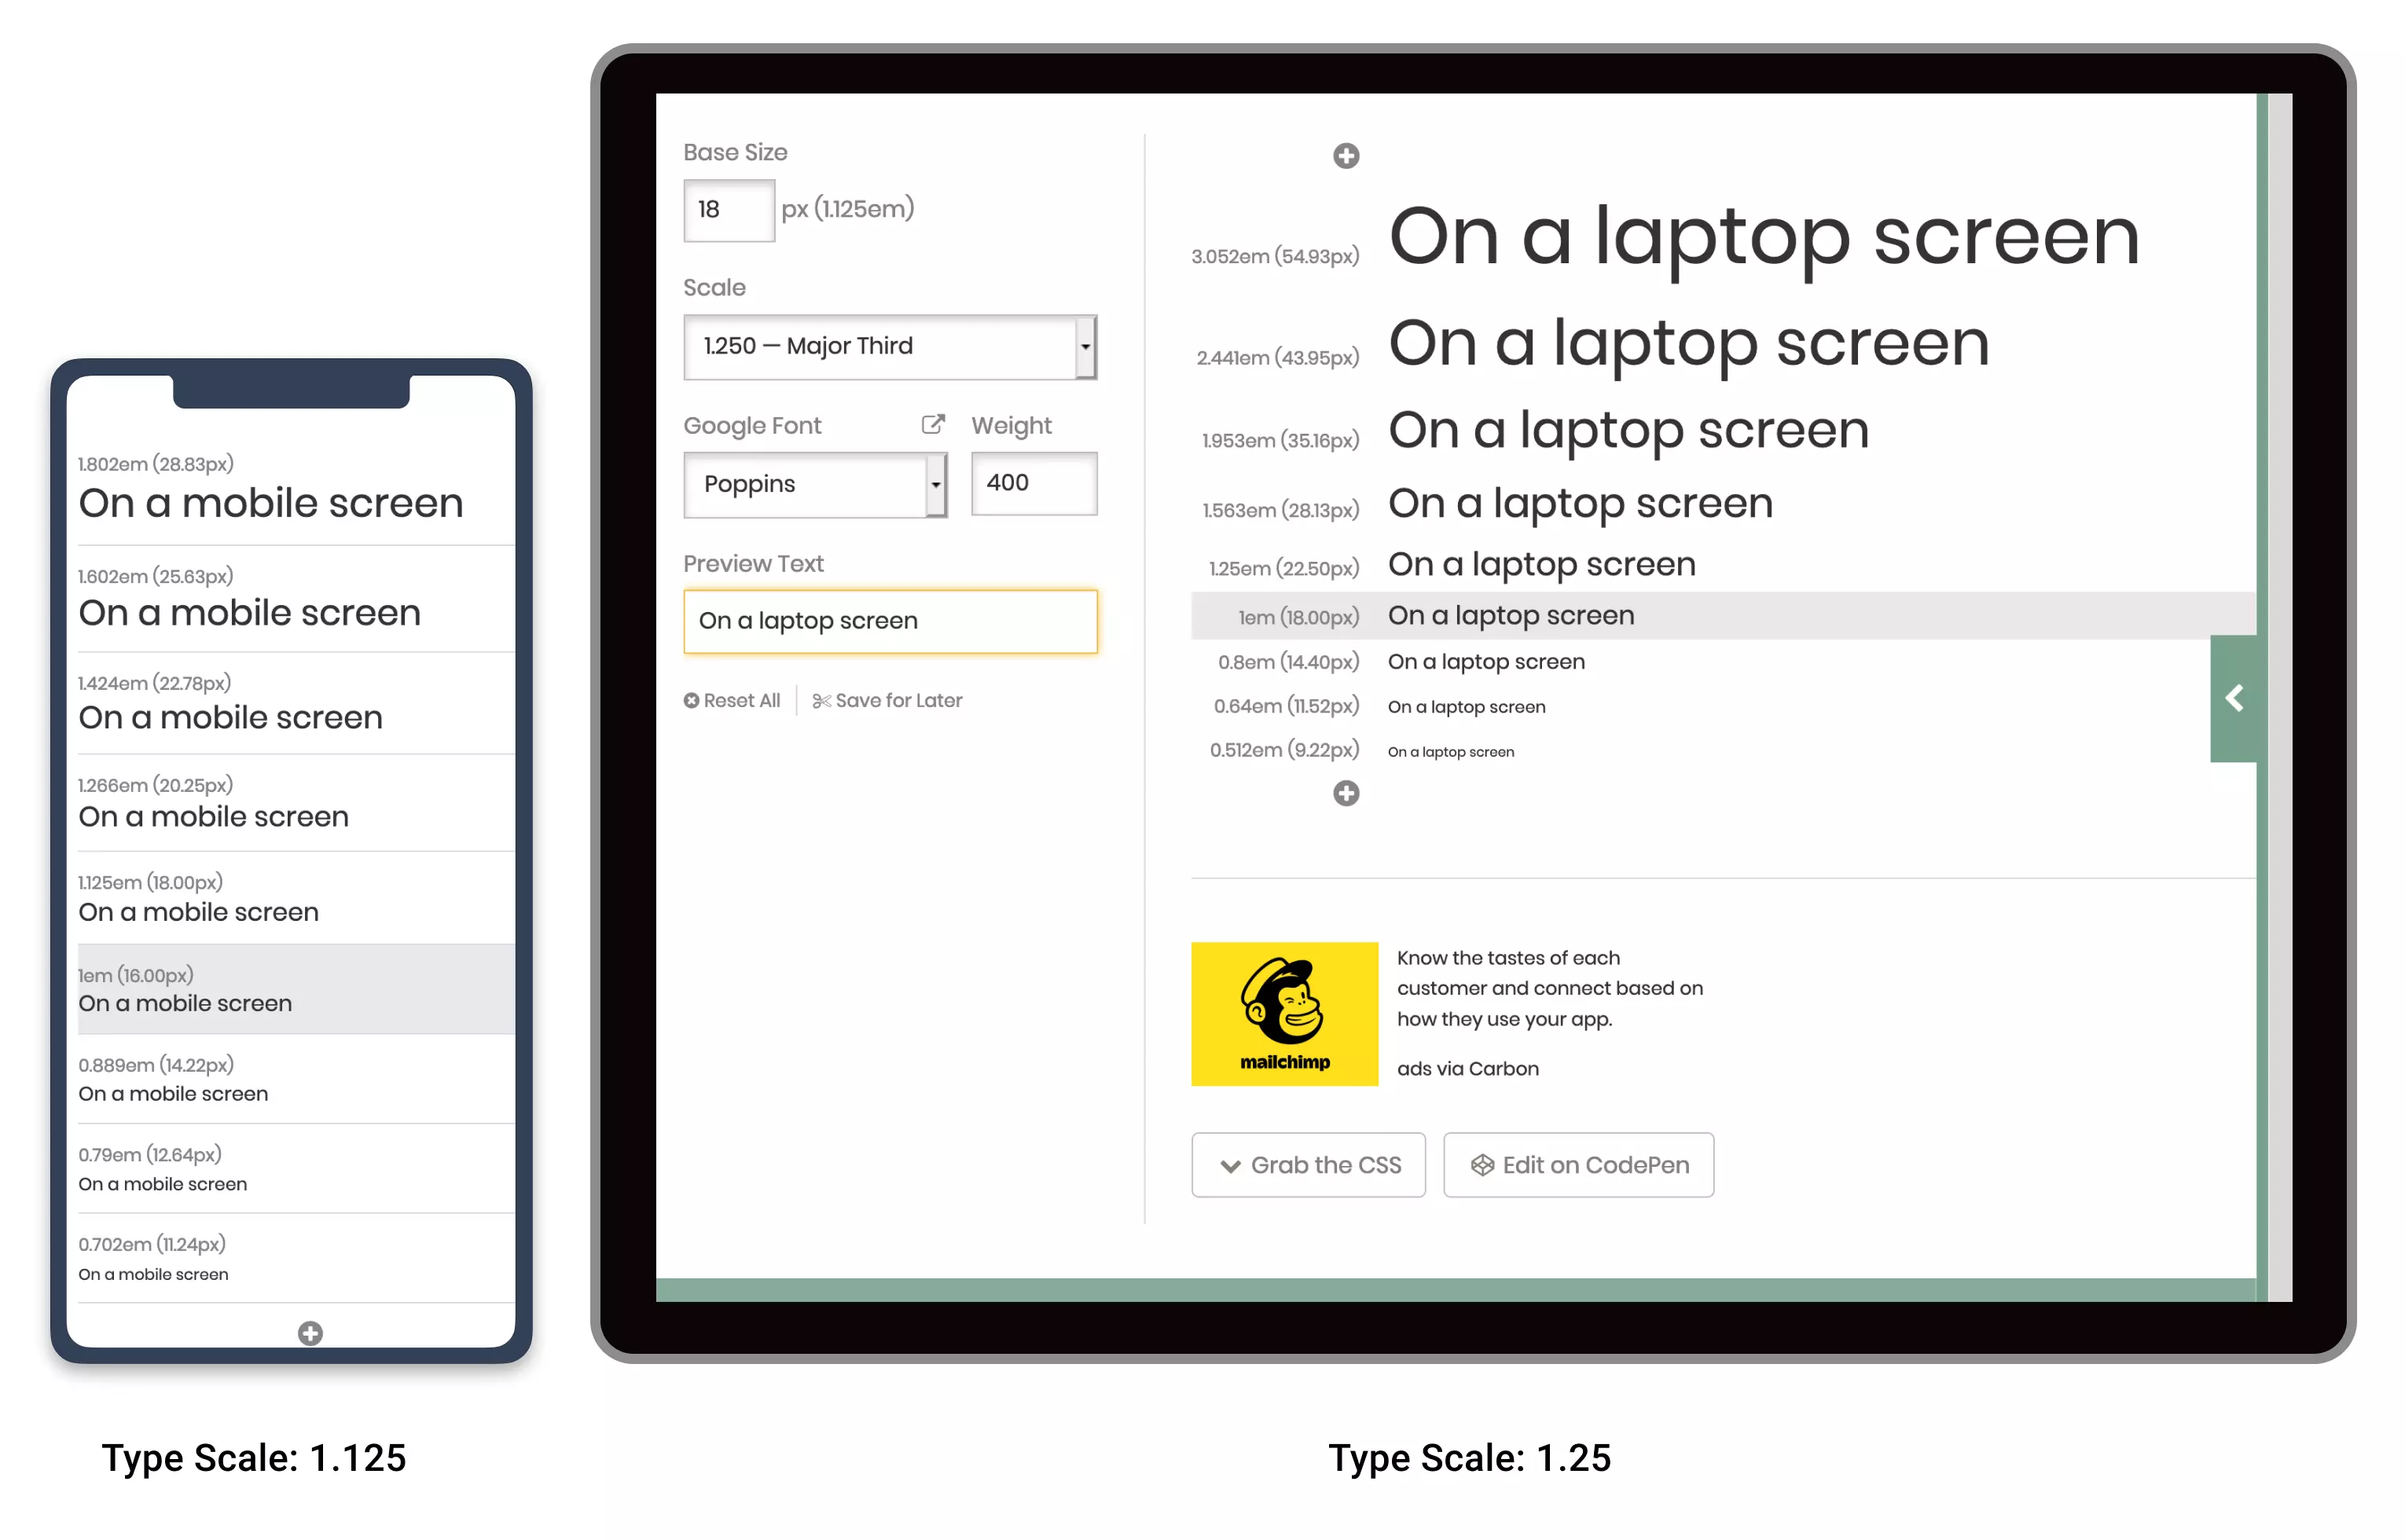Expand Grab the CSS chevron
This screenshot has height=1540, width=2405.
click(x=1230, y=1165)
